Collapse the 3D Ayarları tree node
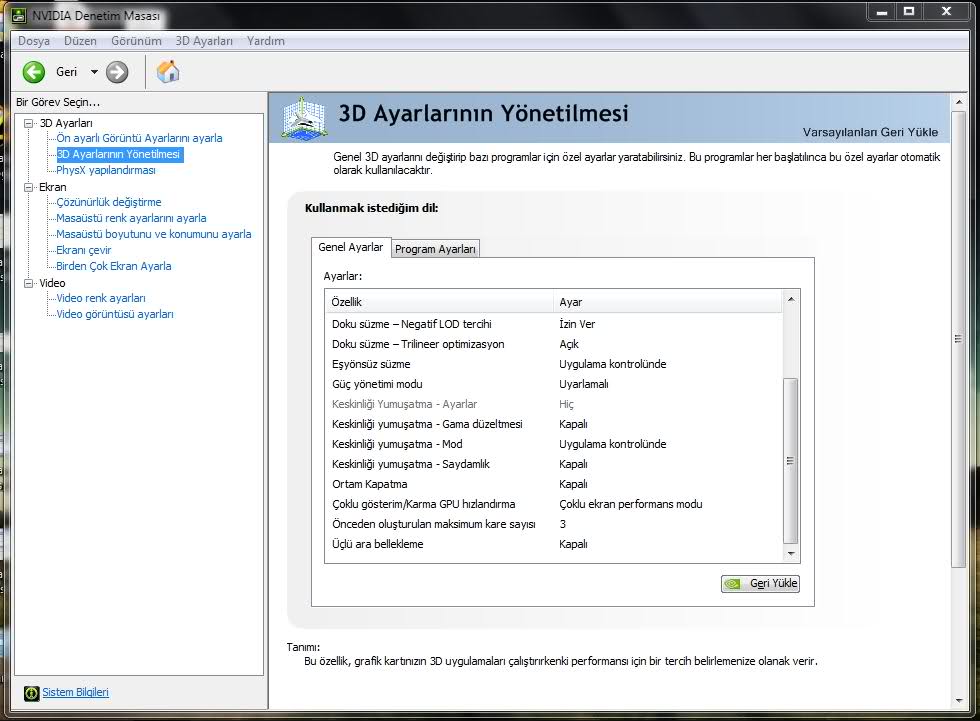This screenshot has width=980, height=721. click(x=28, y=123)
